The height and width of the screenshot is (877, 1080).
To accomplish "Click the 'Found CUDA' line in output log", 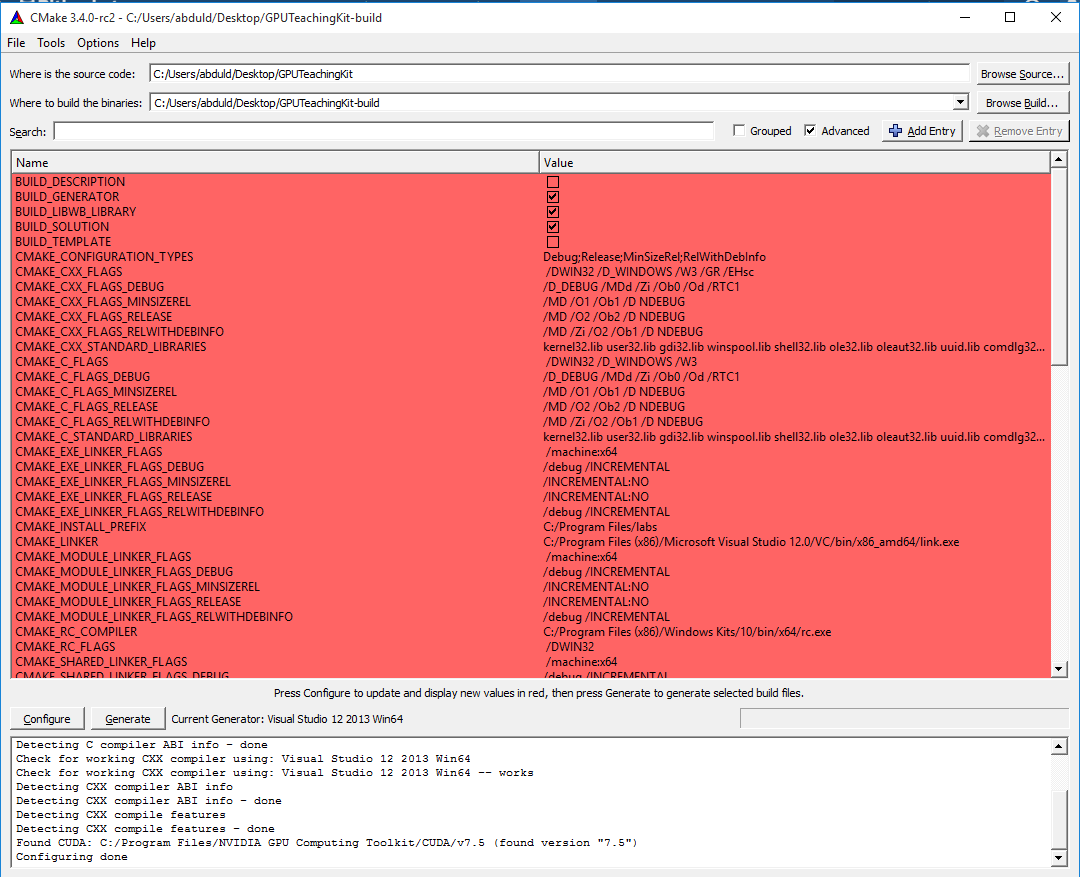I will 326,843.
